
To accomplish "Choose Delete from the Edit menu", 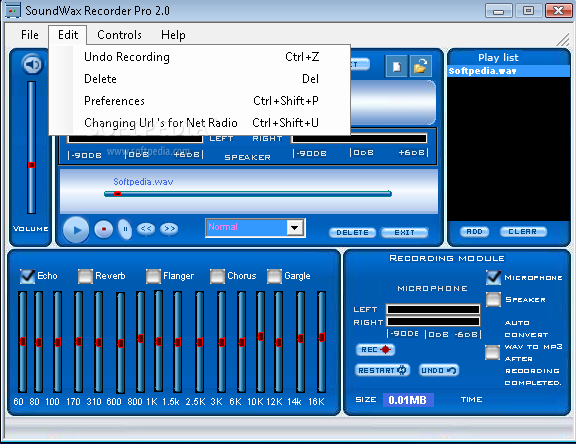I will pos(200,79).
